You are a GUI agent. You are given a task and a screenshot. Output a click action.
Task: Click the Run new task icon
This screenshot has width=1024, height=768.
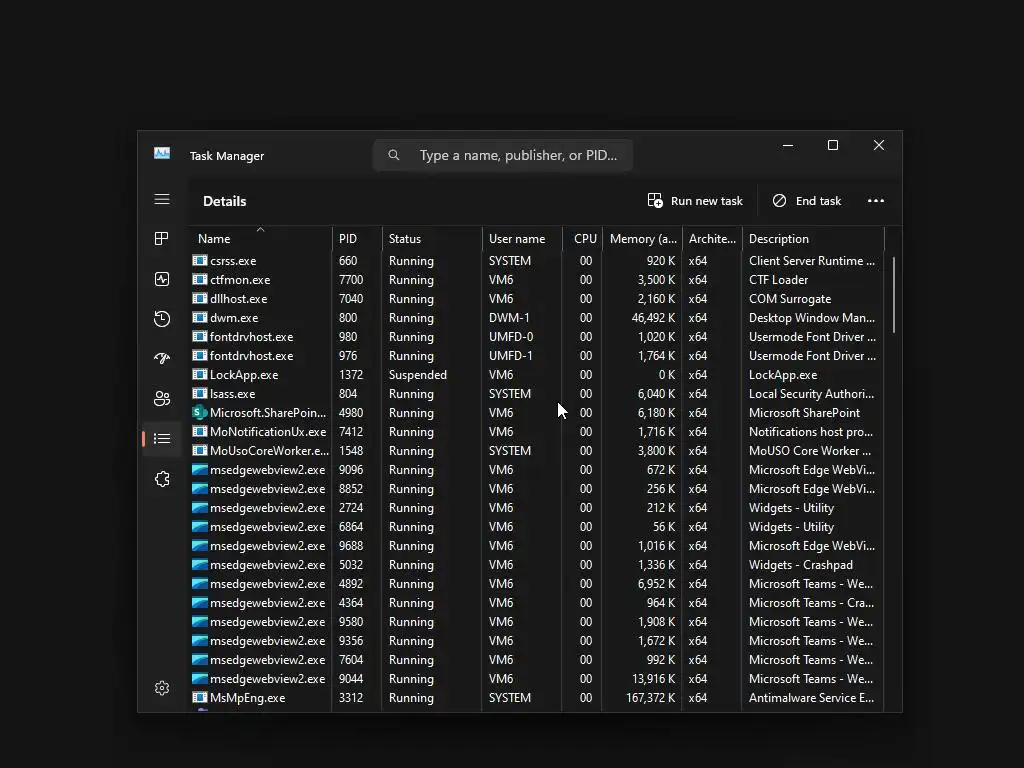[654, 200]
